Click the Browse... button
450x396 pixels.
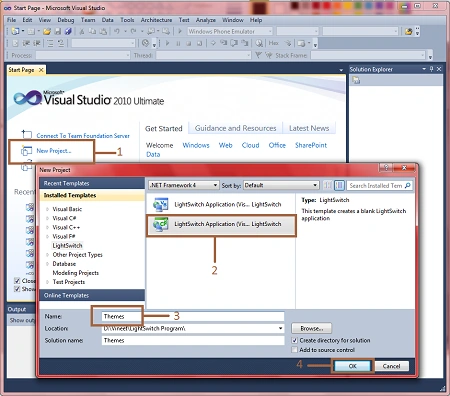[x=312, y=328]
